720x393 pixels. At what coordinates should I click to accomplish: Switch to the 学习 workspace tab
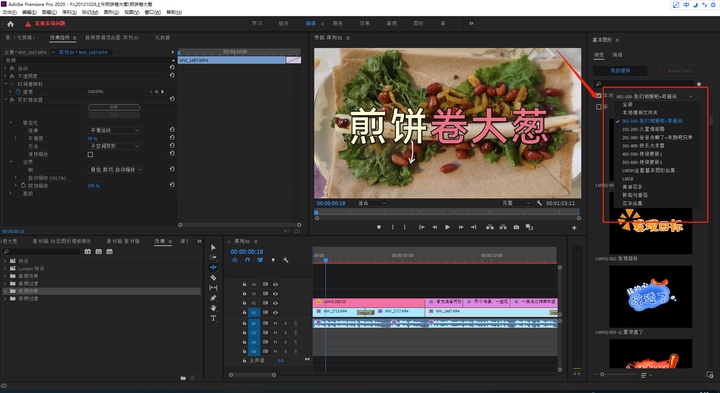pos(257,23)
